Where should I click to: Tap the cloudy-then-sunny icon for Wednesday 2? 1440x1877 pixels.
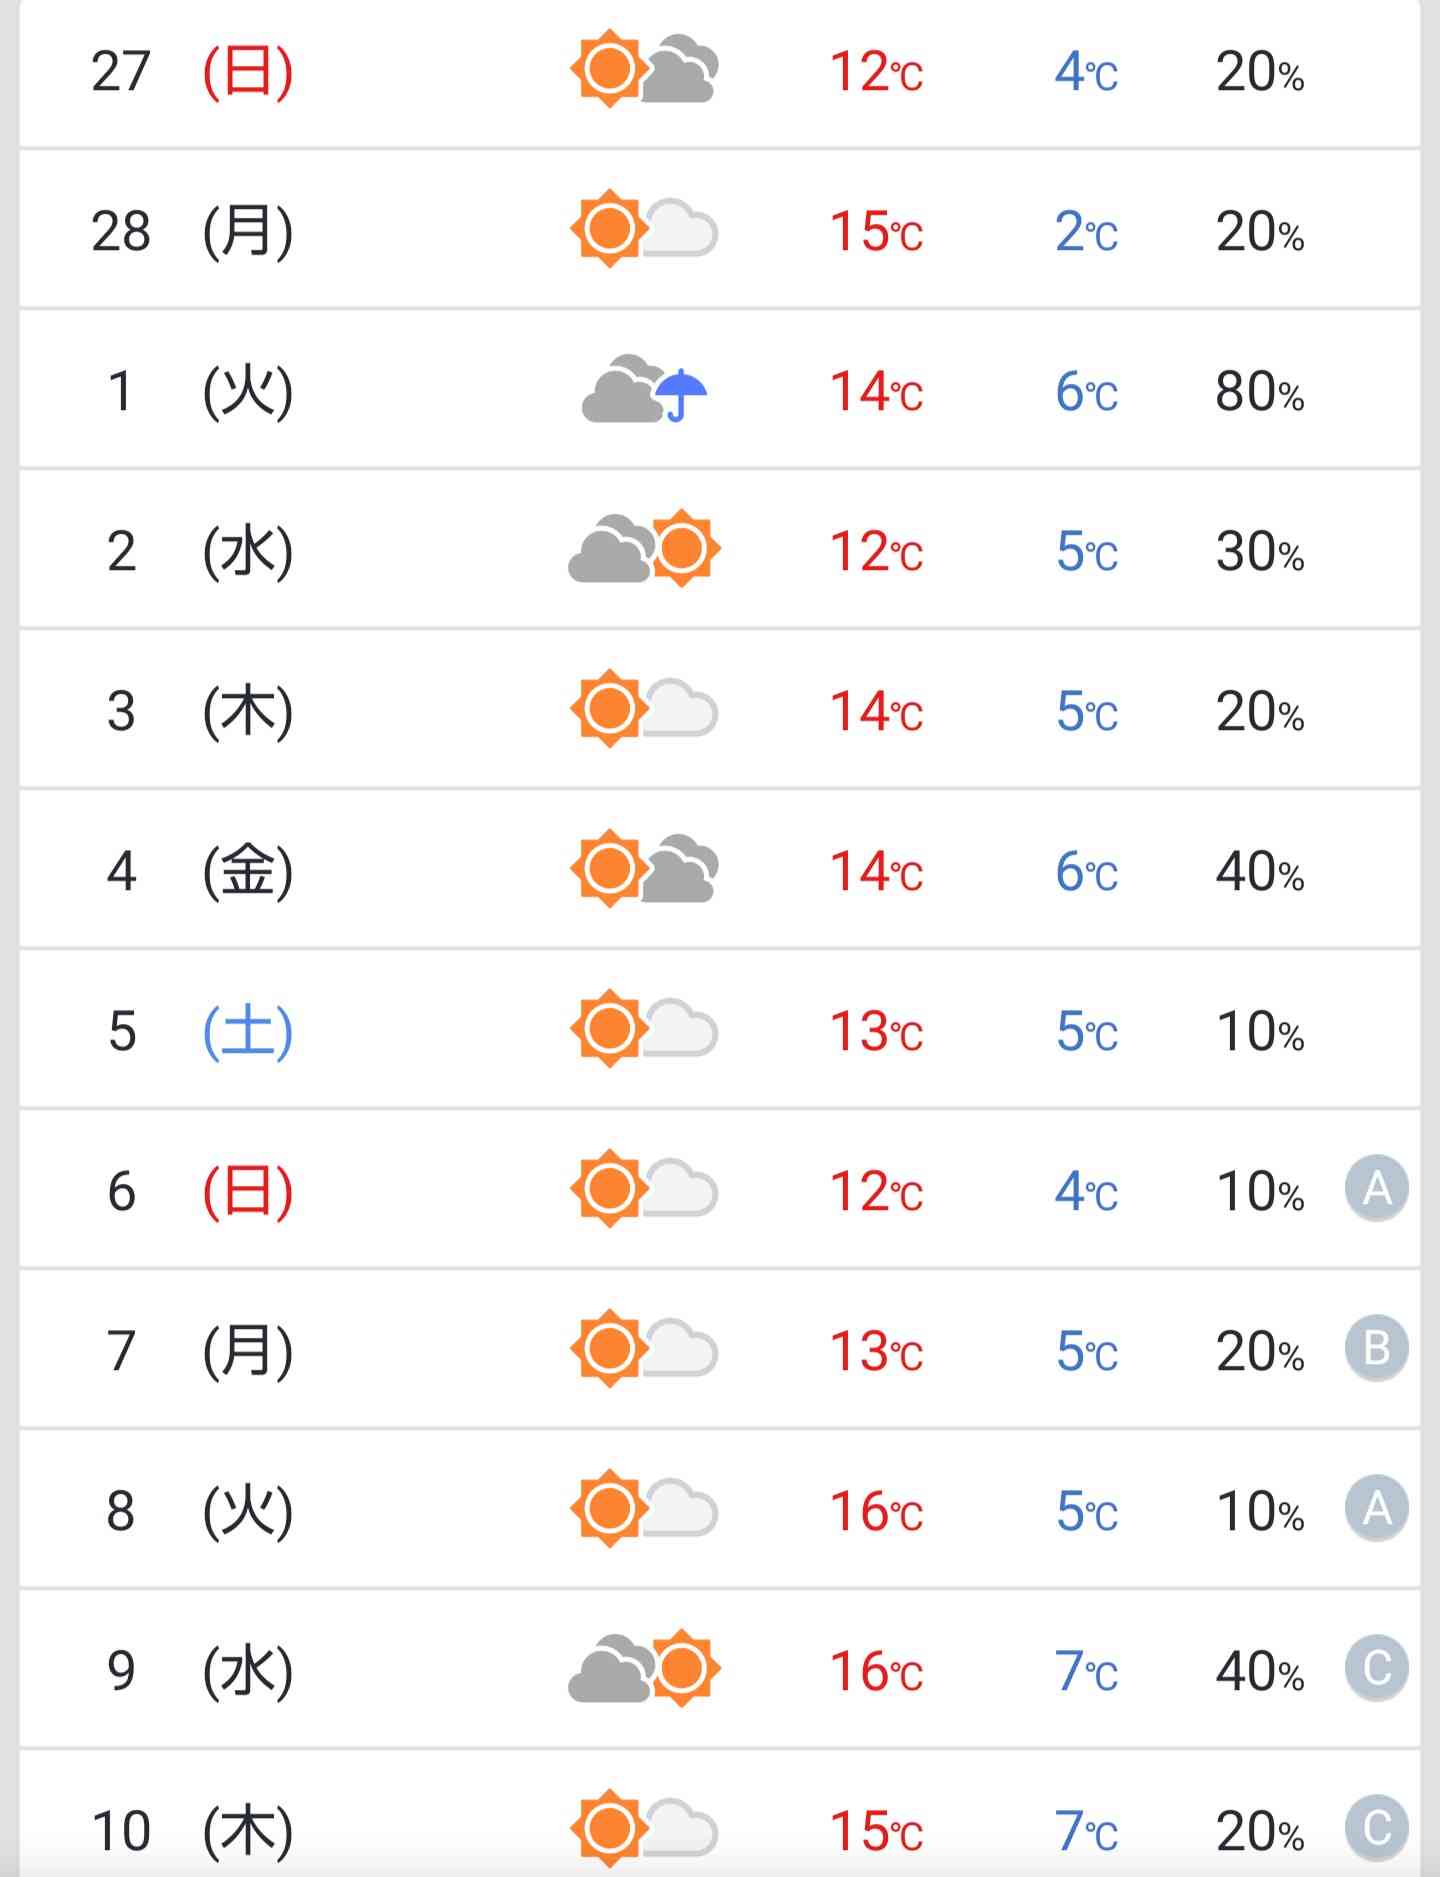click(x=645, y=549)
